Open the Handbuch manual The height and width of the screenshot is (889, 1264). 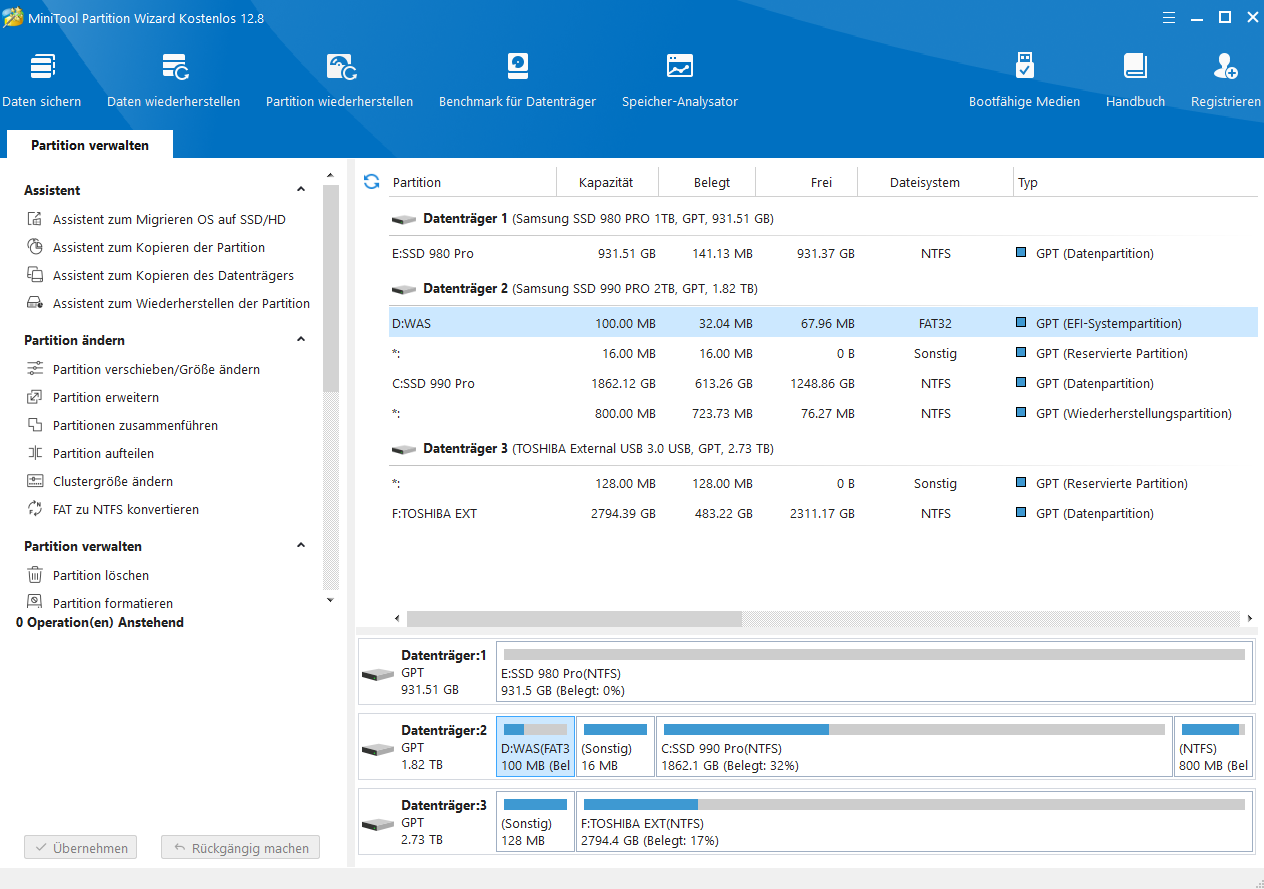(1135, 80)
